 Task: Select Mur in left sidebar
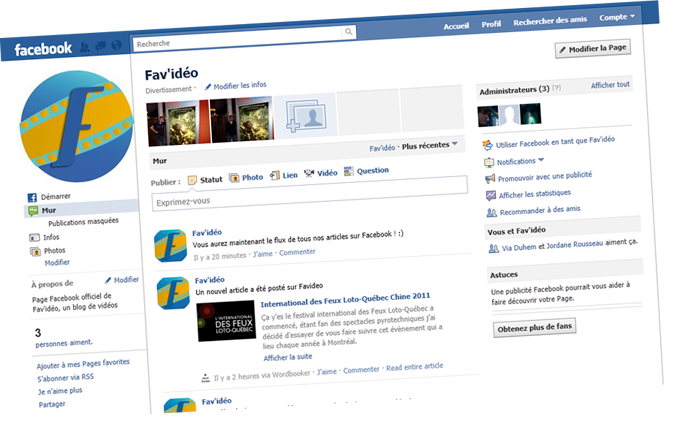click(81, 209)
